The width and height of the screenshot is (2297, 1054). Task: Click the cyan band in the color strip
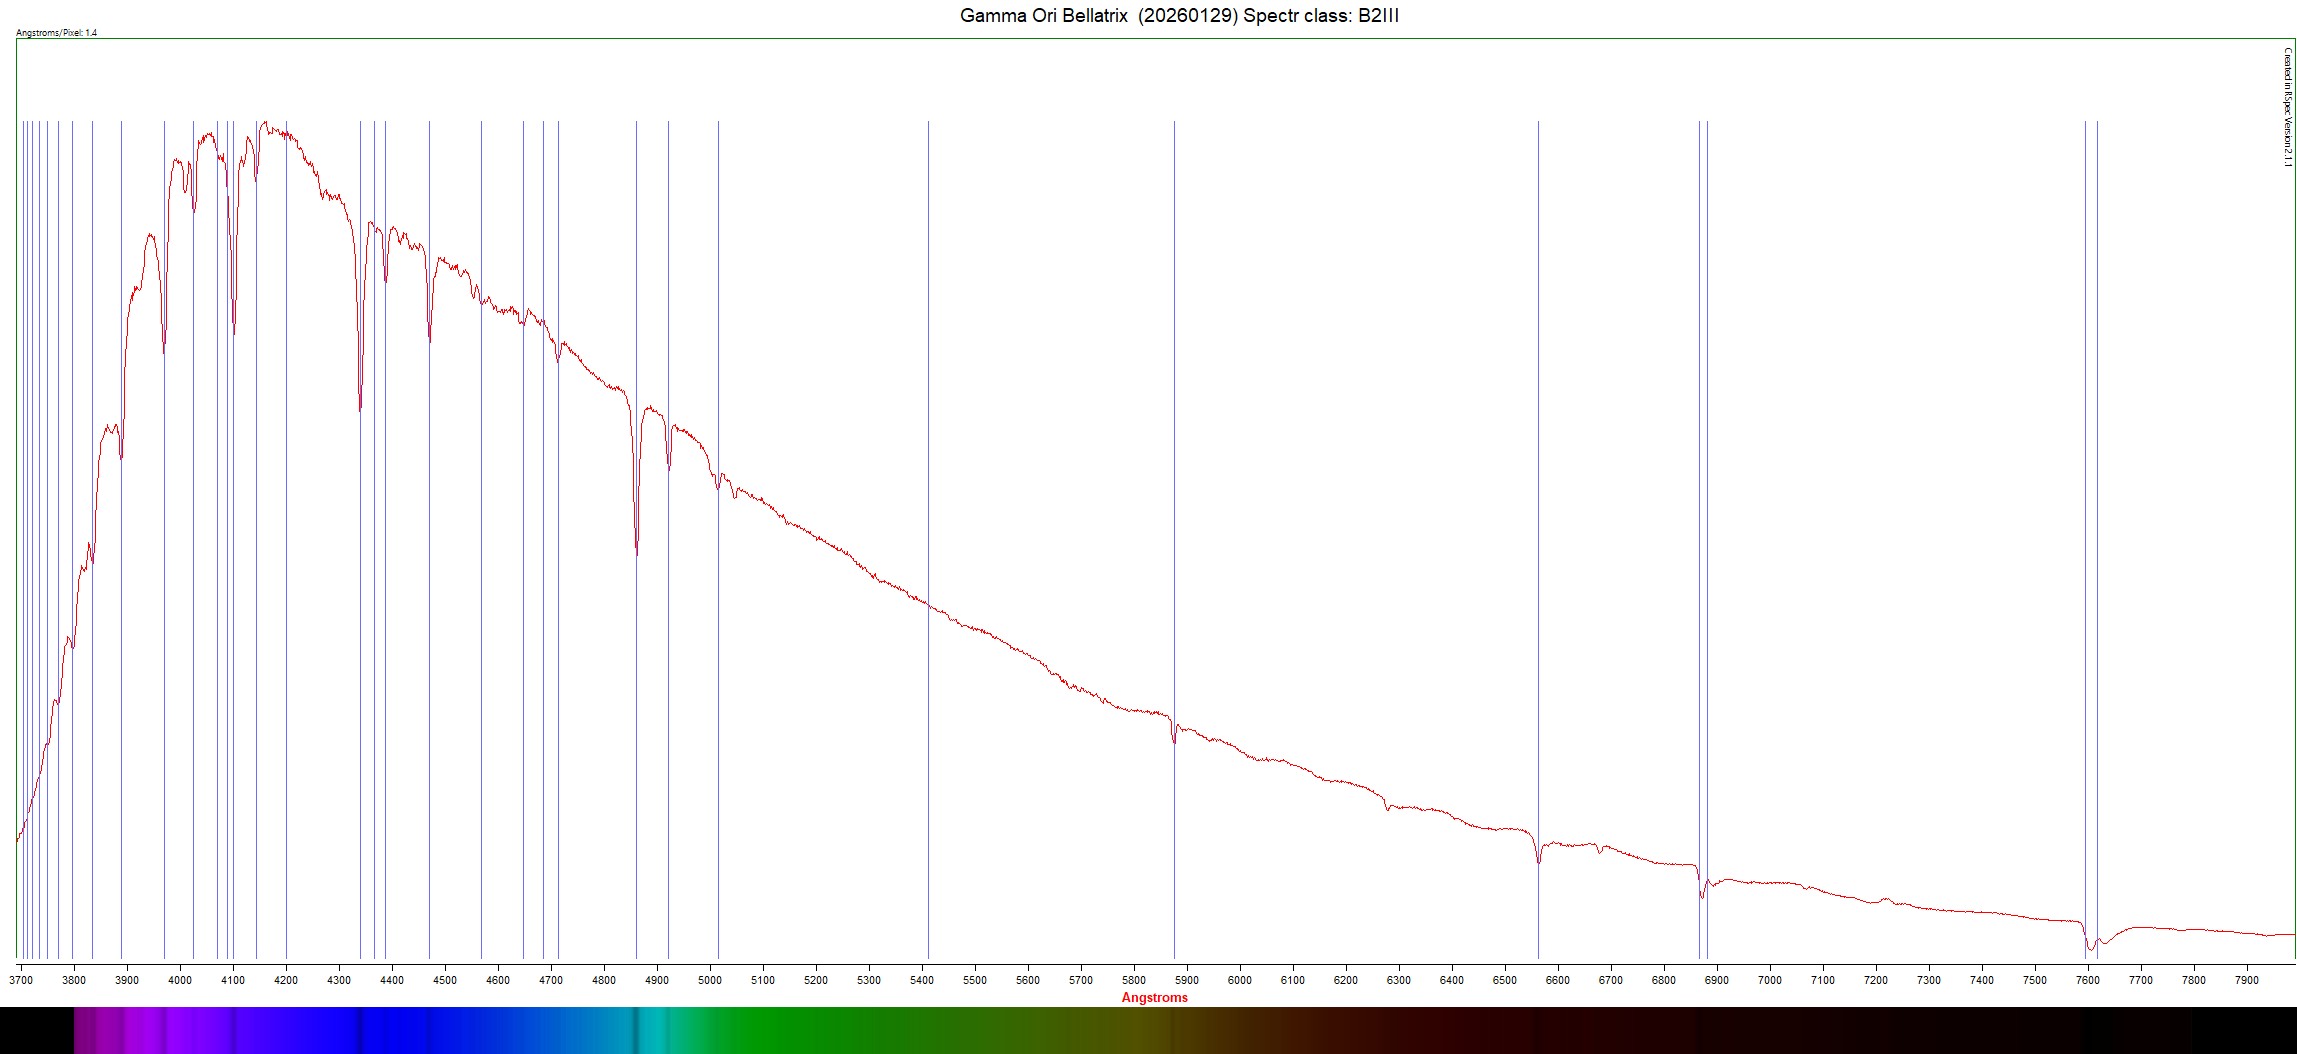pos(650,1030)
